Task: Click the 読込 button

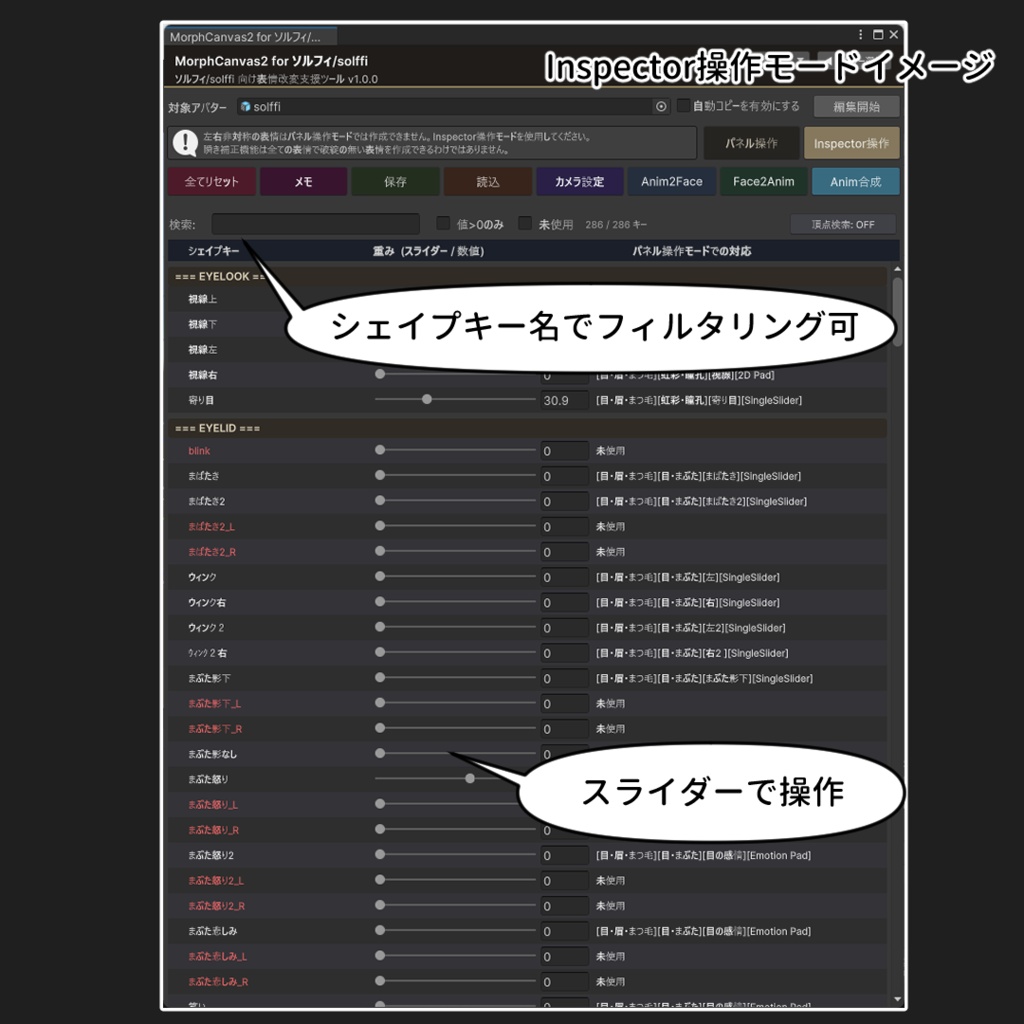Action: pyautogui.click(x=487, y=182)
